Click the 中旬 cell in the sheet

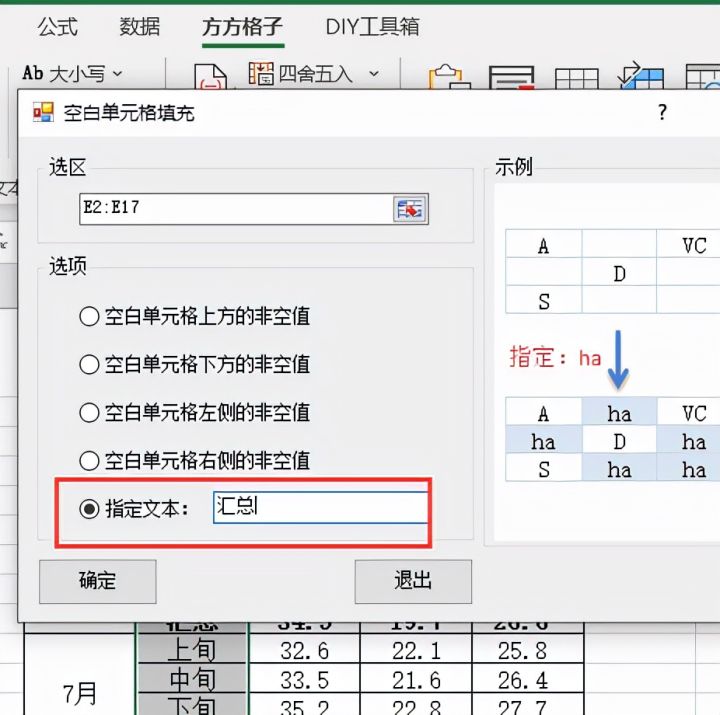tap(192, 678)
